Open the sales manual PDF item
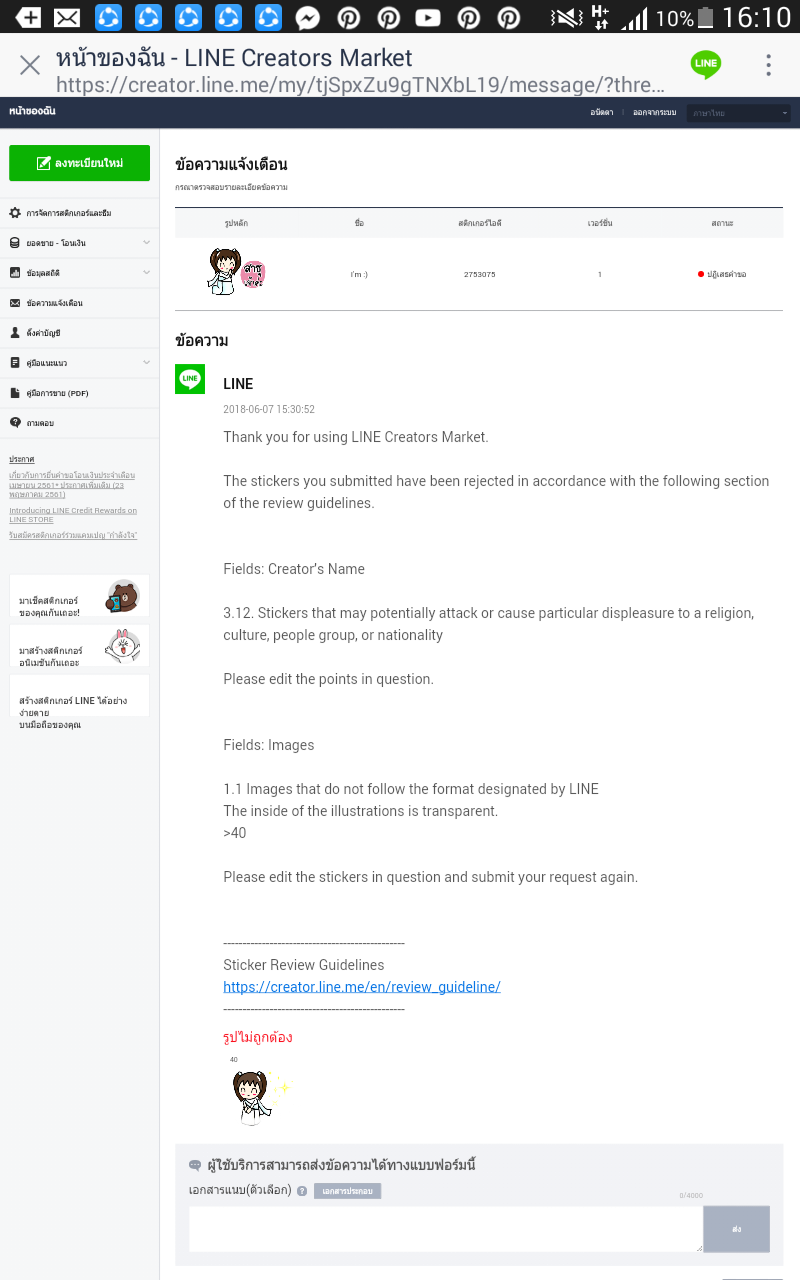 (x=80, y=393)
